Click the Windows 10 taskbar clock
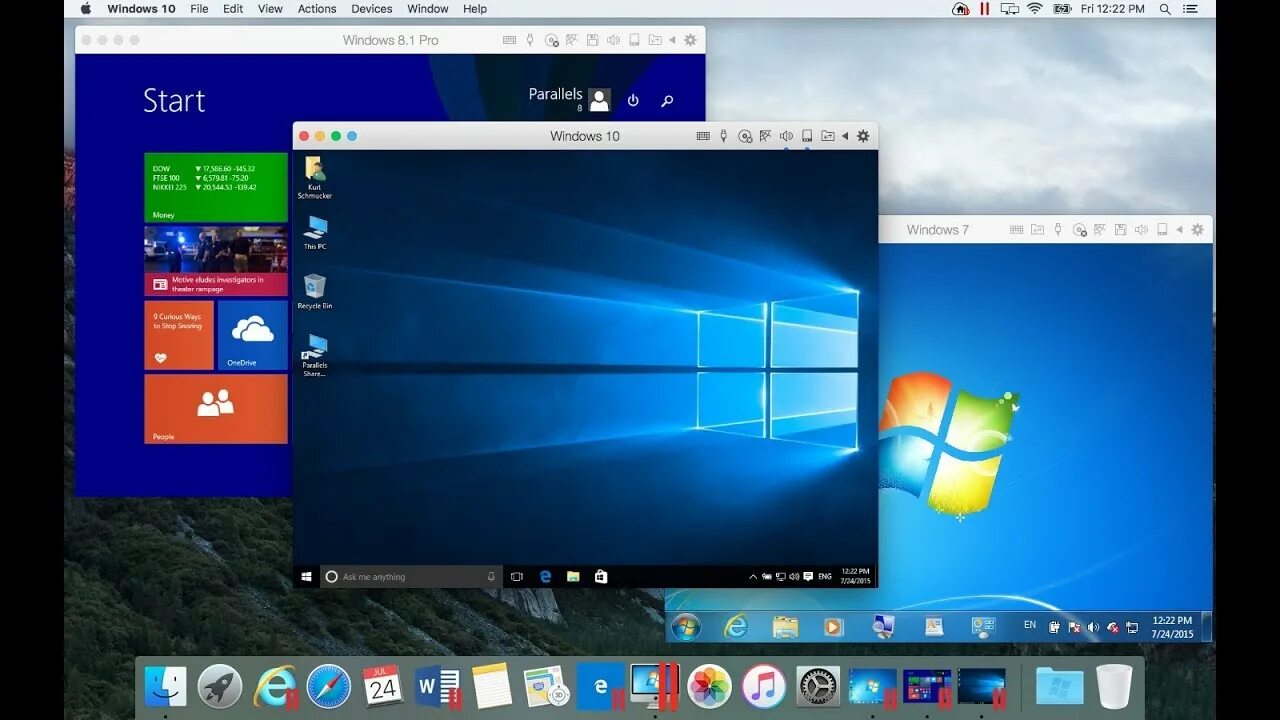Viewport: 1280px width, 720px height. point(856,576)
